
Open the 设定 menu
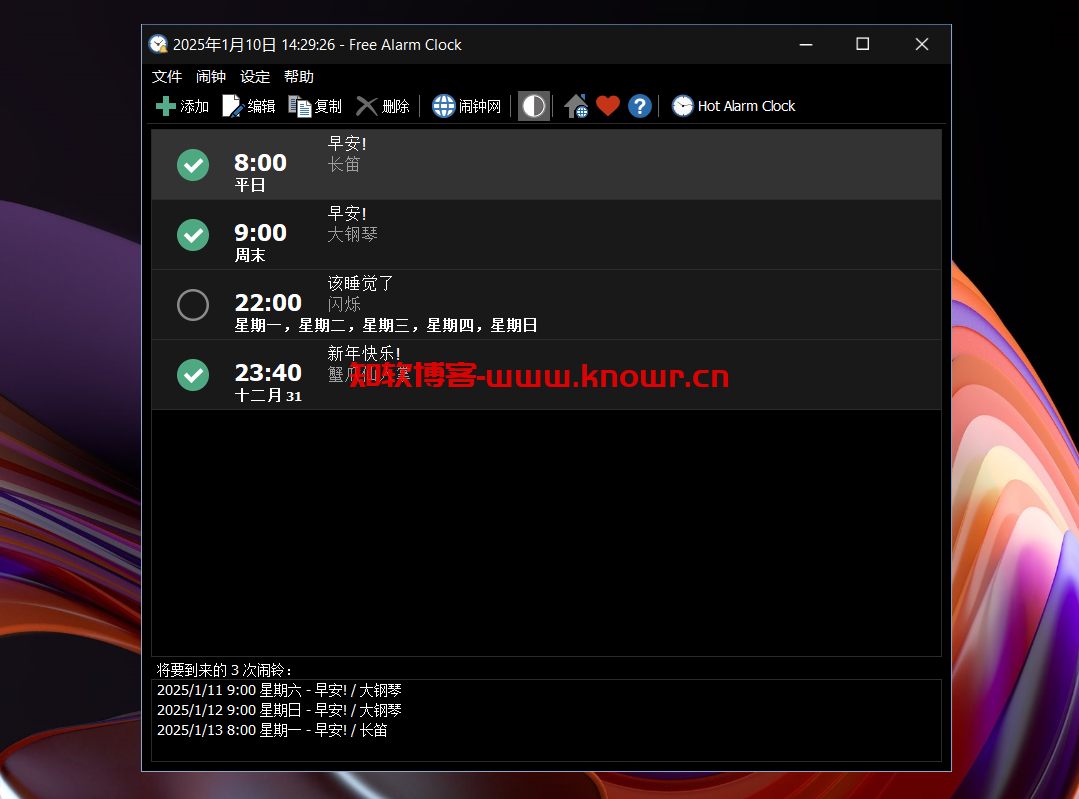(255, 76)
